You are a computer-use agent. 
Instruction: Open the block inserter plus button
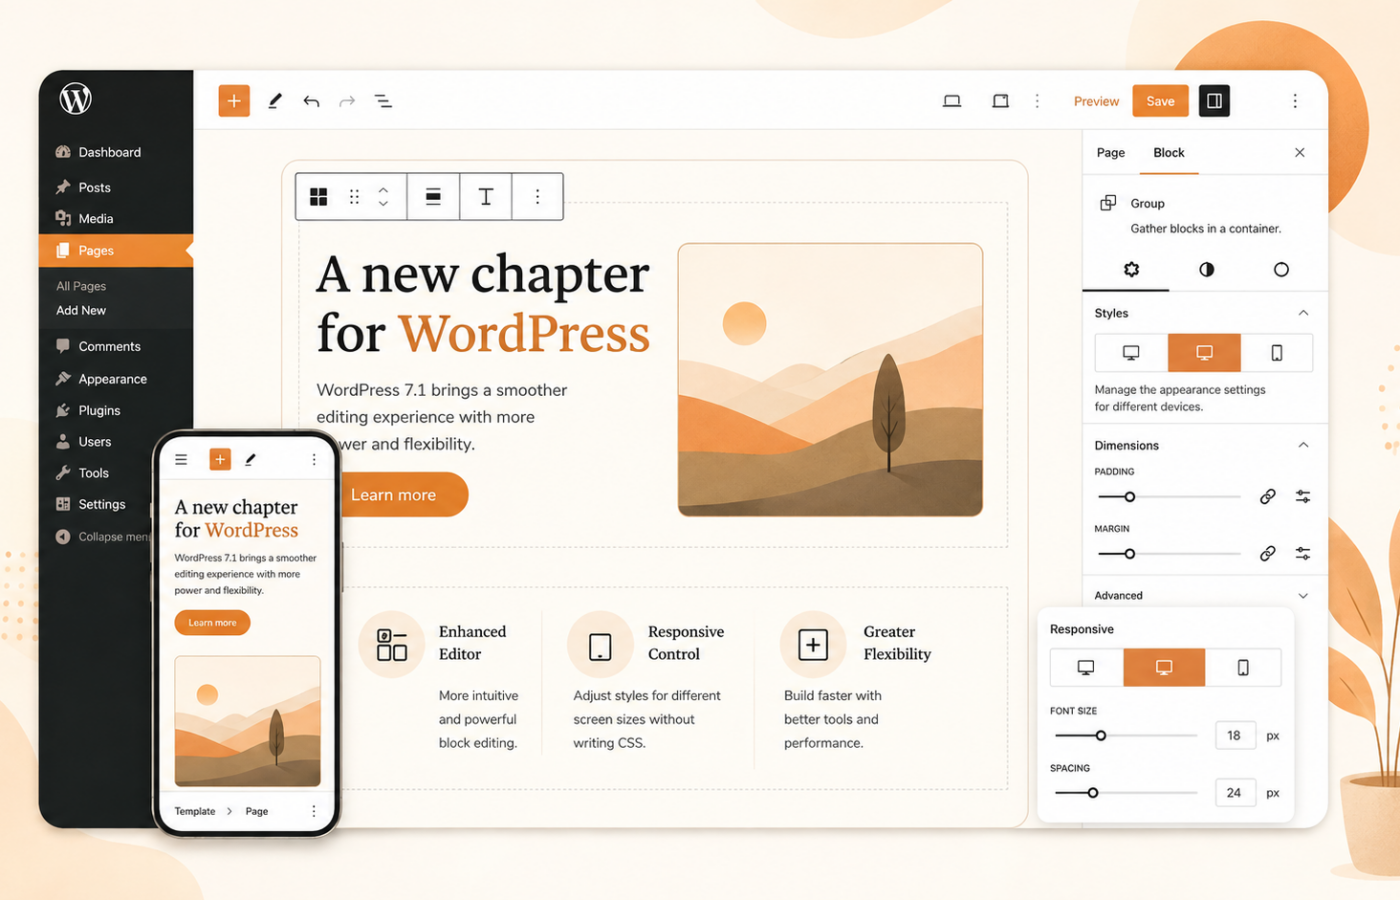click(234, 101)
